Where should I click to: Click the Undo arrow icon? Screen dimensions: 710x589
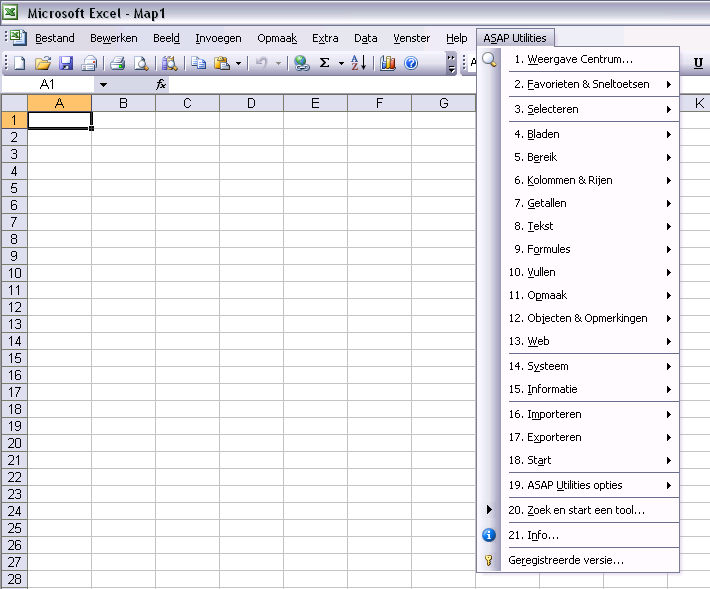[262, 63]
